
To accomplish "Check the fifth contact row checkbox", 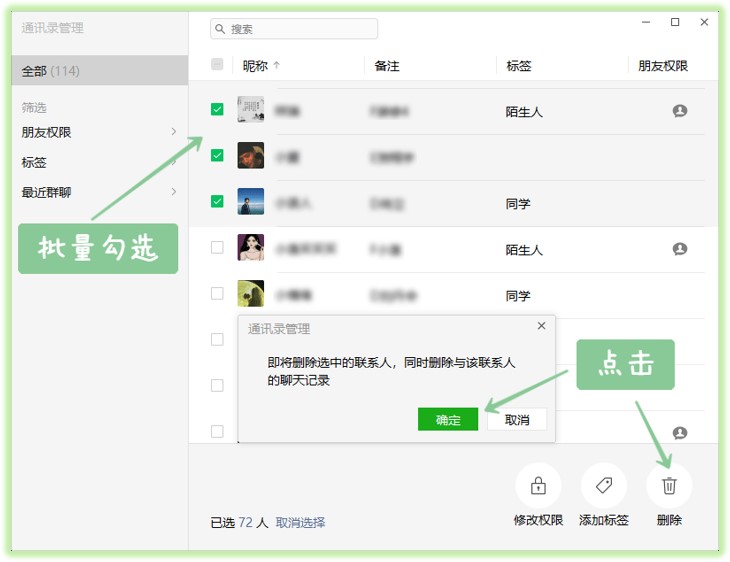I will click(x=217, y=293).
